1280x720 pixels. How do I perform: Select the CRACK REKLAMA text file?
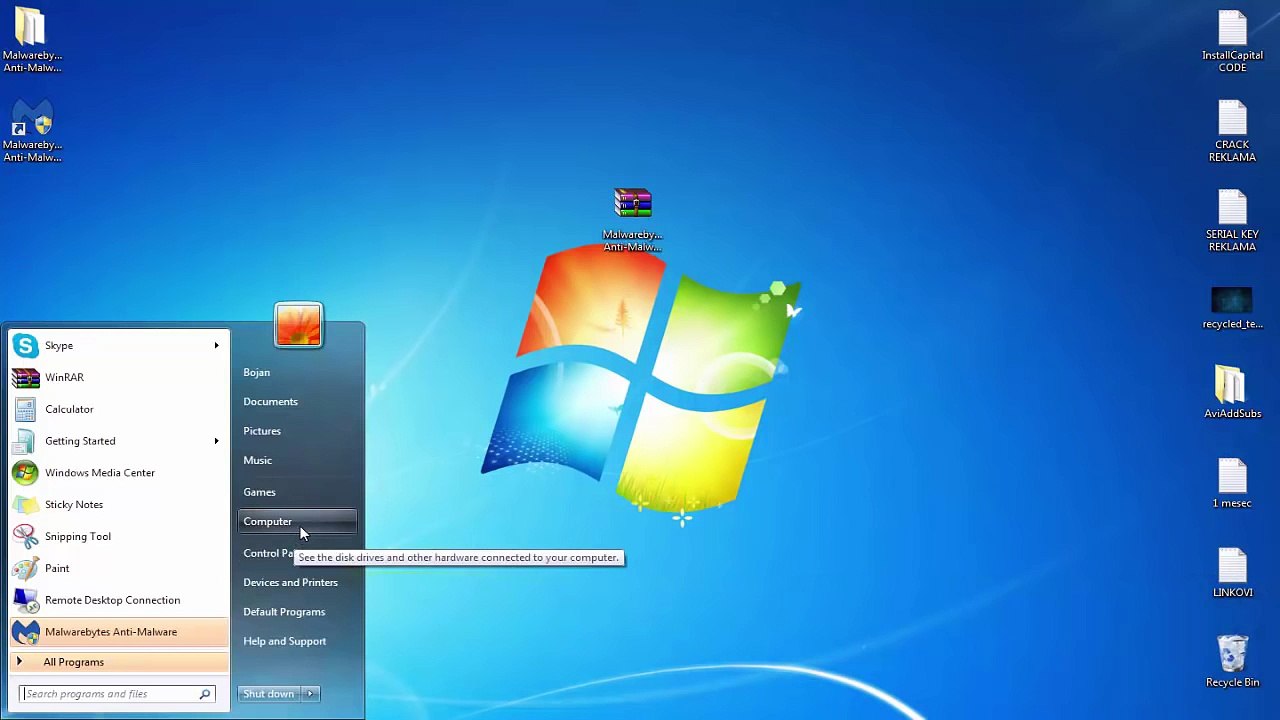click(x=1232, y=131)
